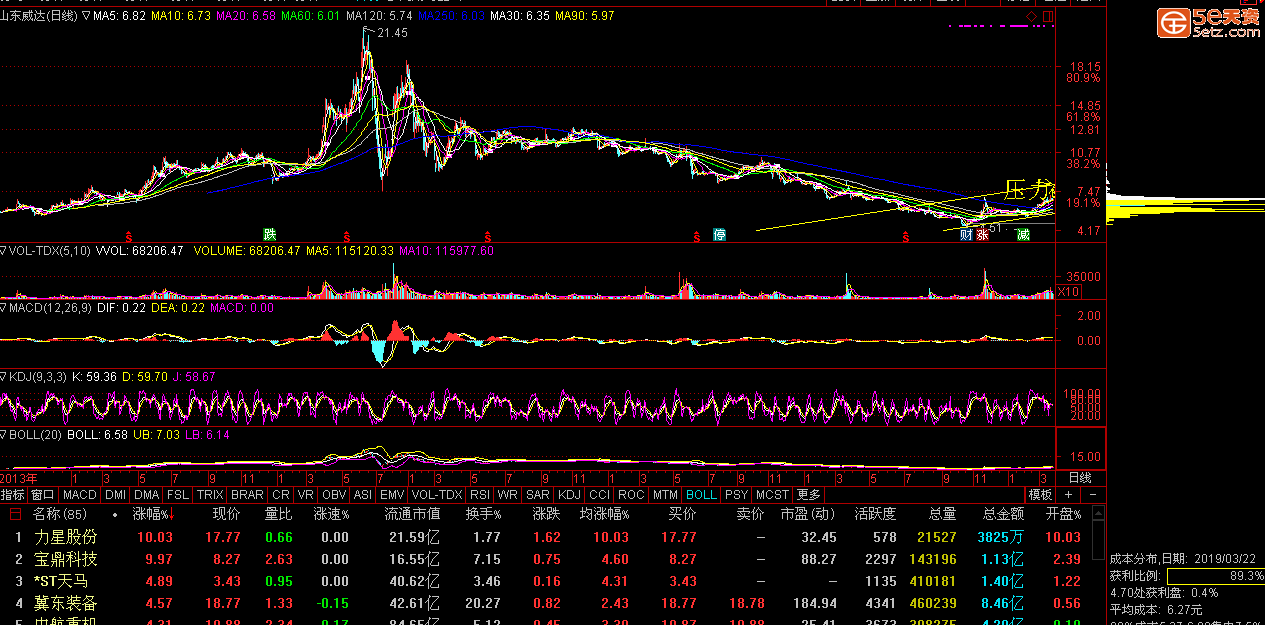Switch to the FSL indicator tab
Screen dimensions: 1265x625
177,494
